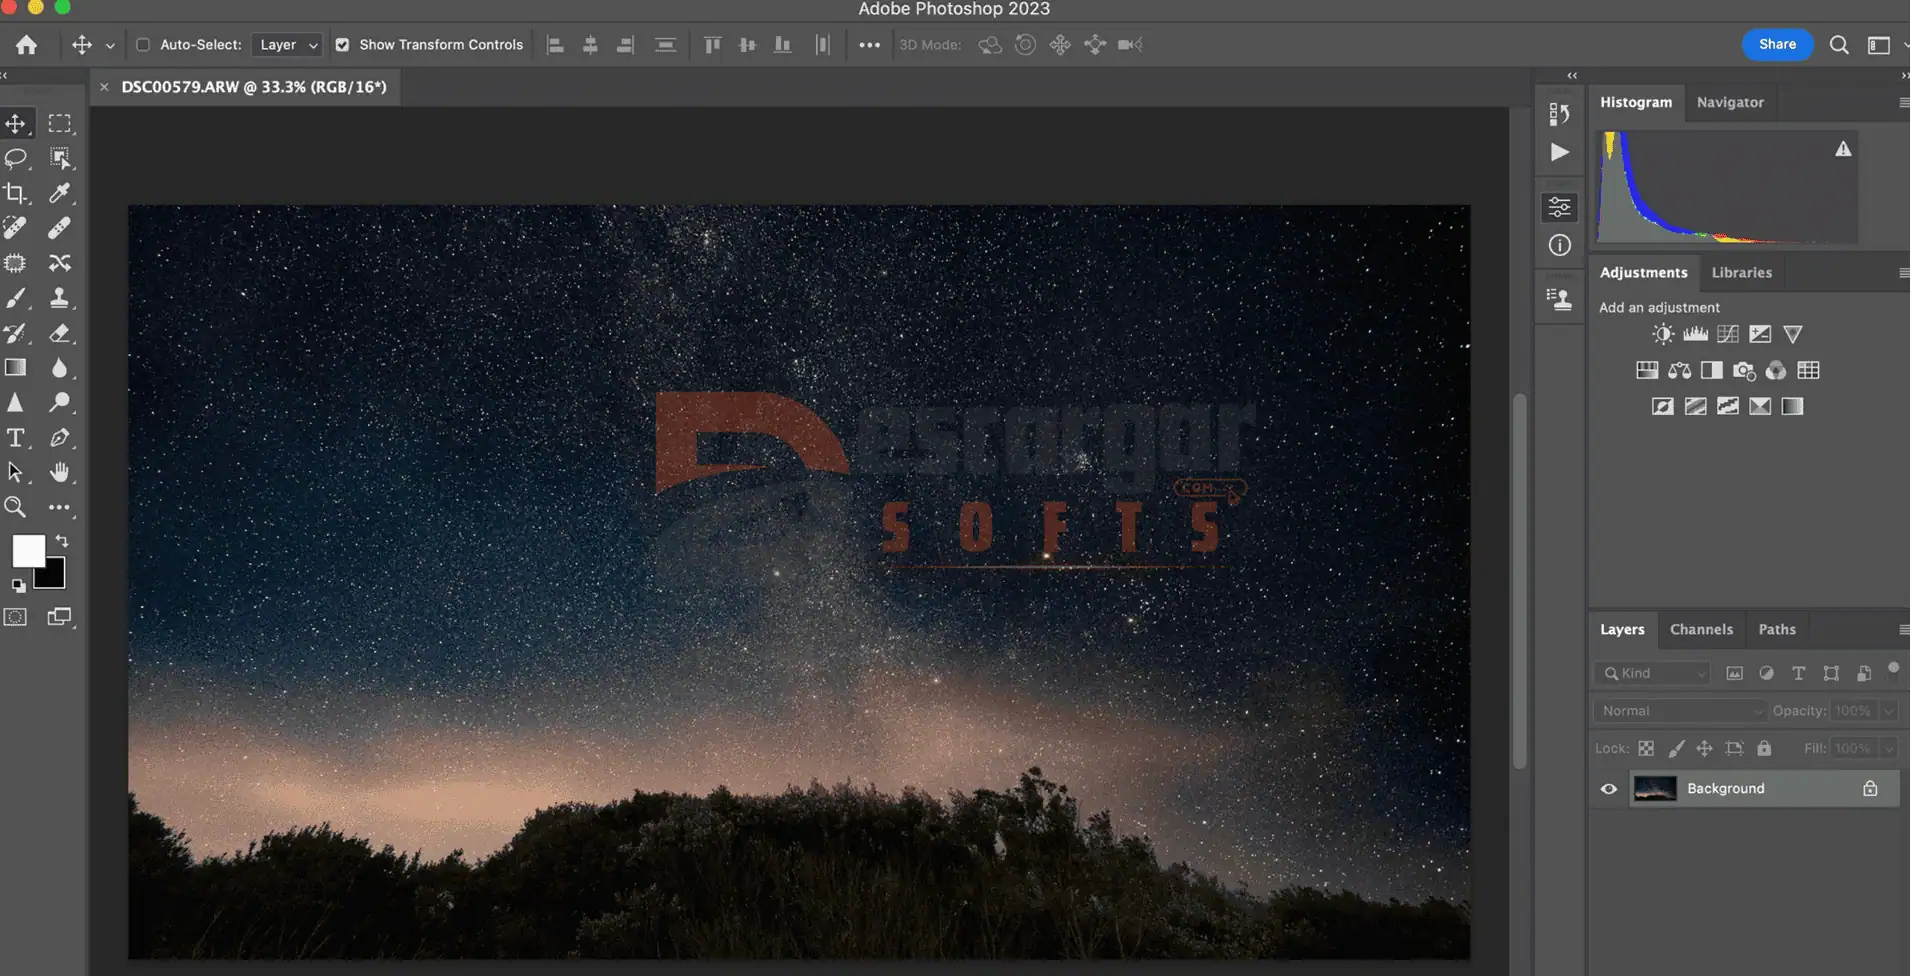Viewport: 1911px width, 976px height.
Task: Switch to the Channels tab
Action: (1701, 630)
